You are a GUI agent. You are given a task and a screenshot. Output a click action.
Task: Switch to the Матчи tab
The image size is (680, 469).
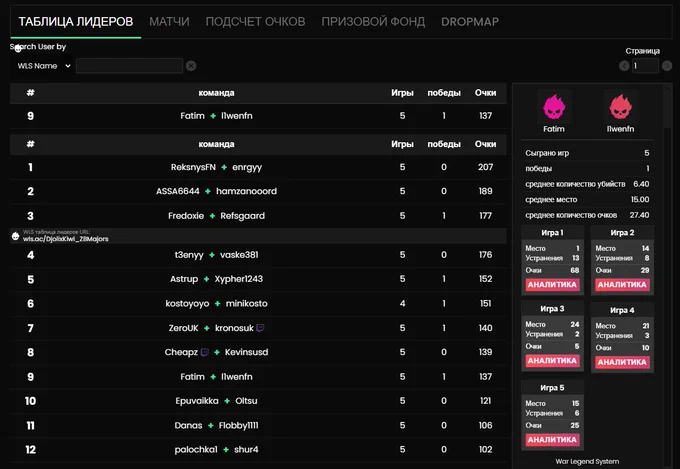(x=169, y=22)
